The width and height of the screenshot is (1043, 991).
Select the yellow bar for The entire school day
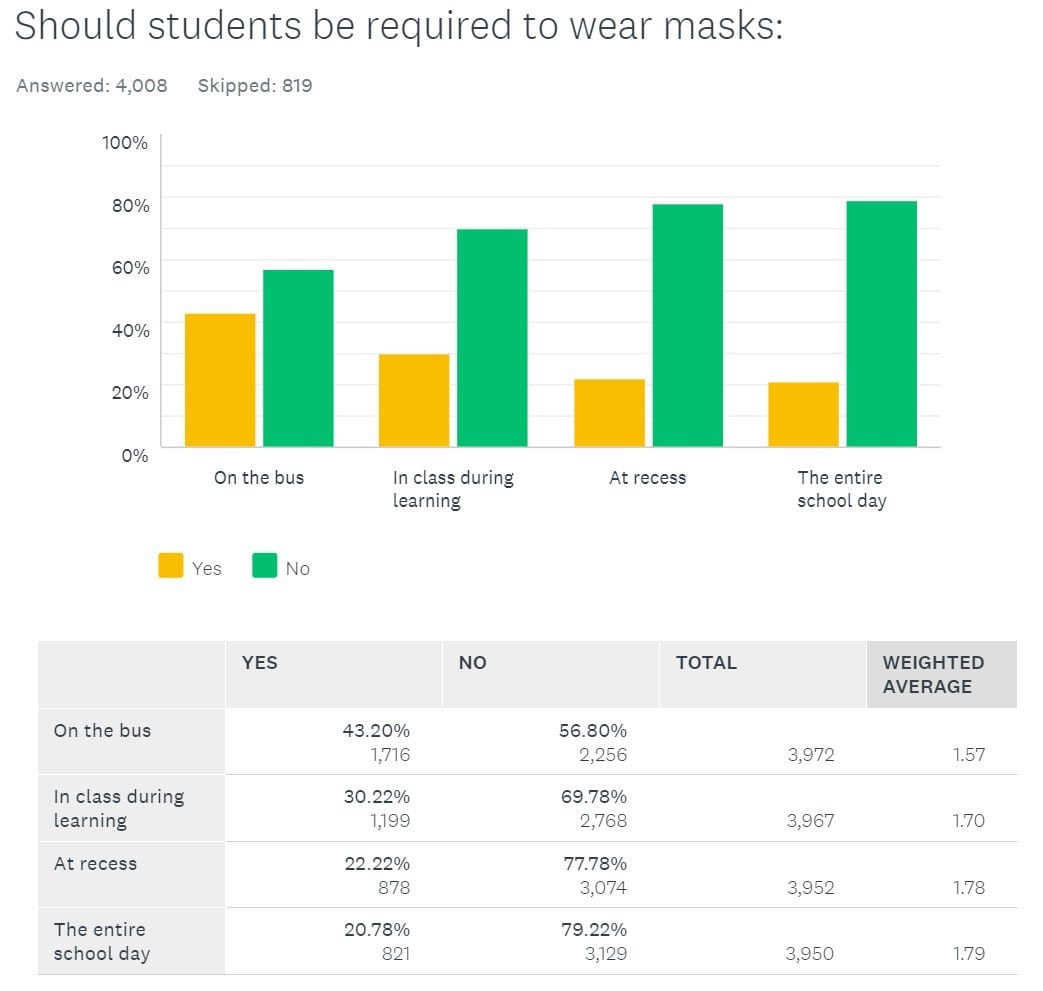pyautogui.click(x=803, y=414)
